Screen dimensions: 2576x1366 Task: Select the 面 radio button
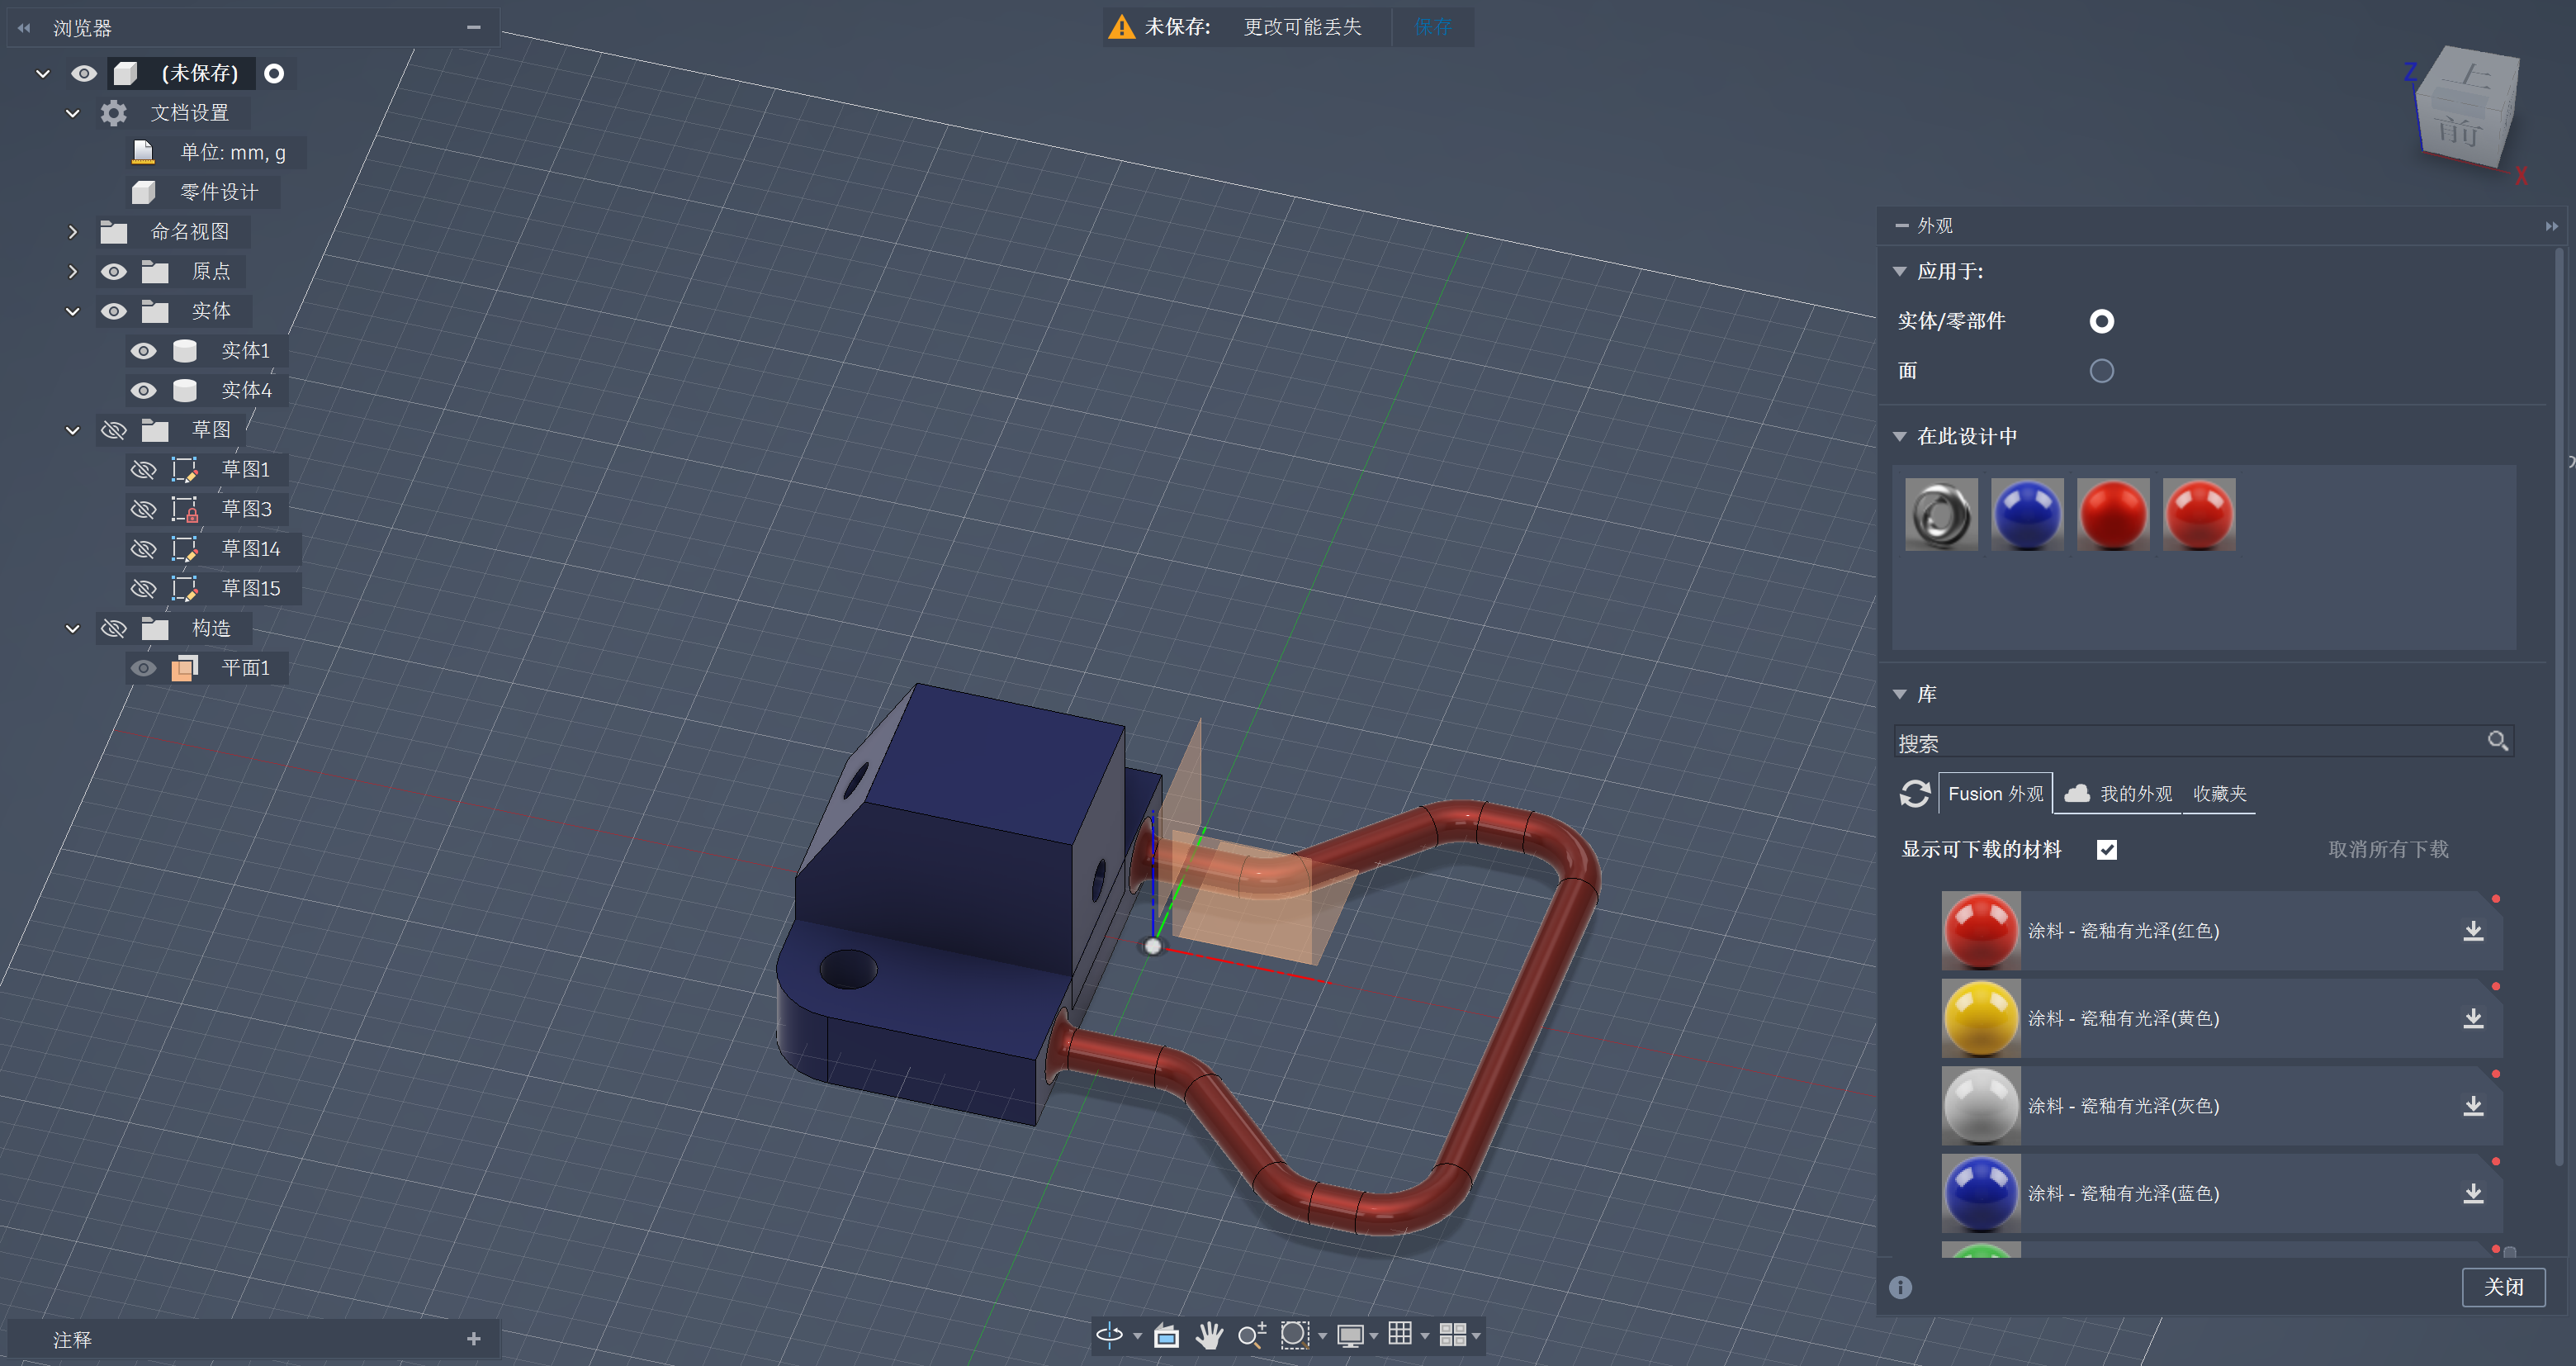[2101, 371]
